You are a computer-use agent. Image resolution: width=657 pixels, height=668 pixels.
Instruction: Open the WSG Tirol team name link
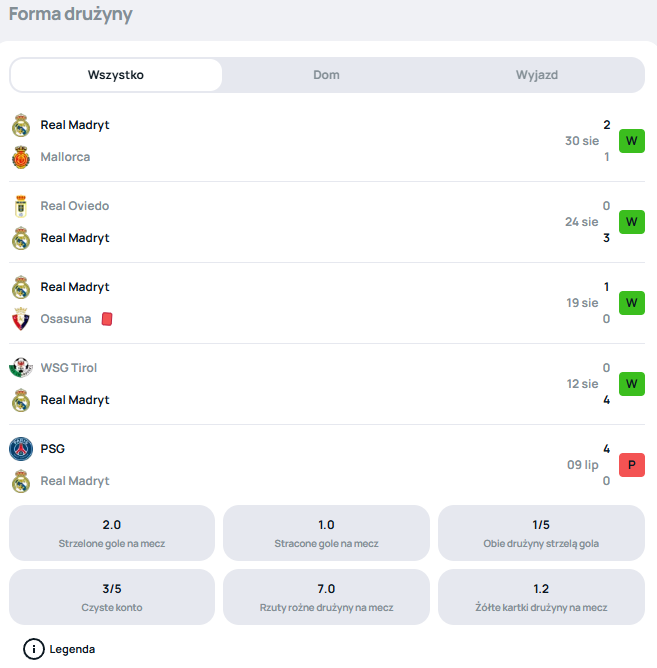(69, 368)
